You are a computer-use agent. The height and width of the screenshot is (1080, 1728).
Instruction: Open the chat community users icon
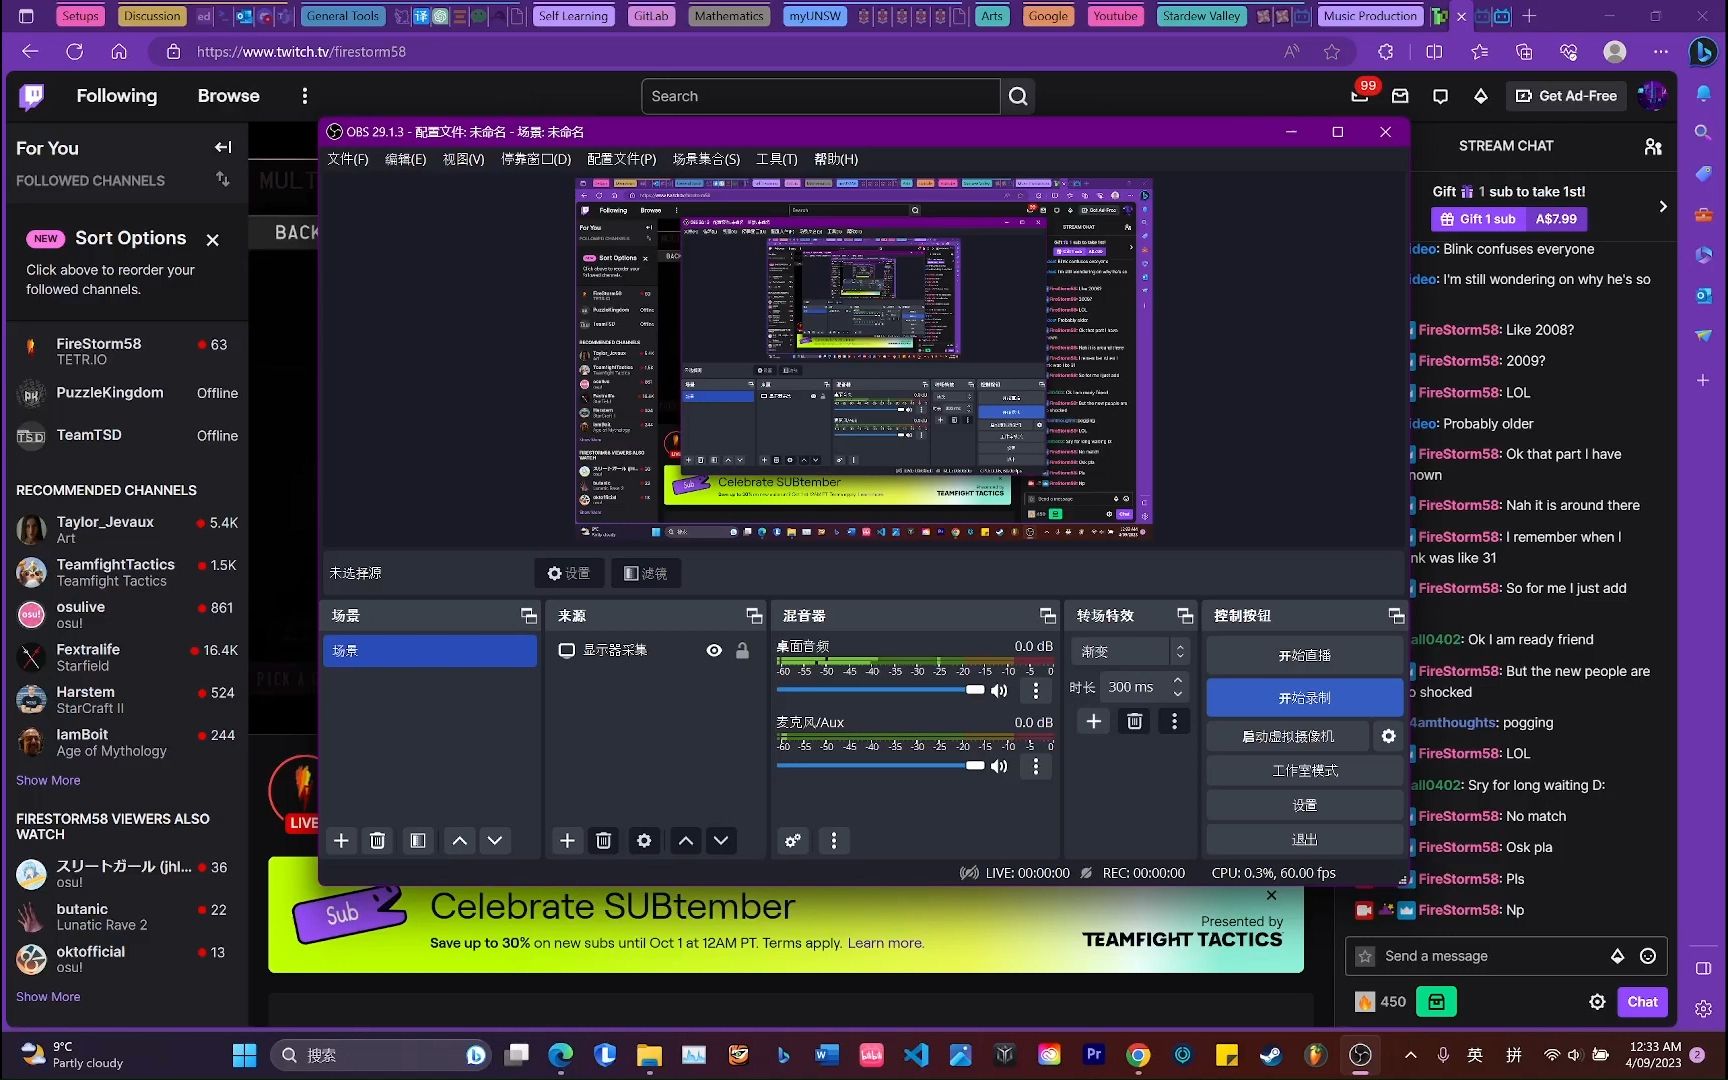point(1653,146)
